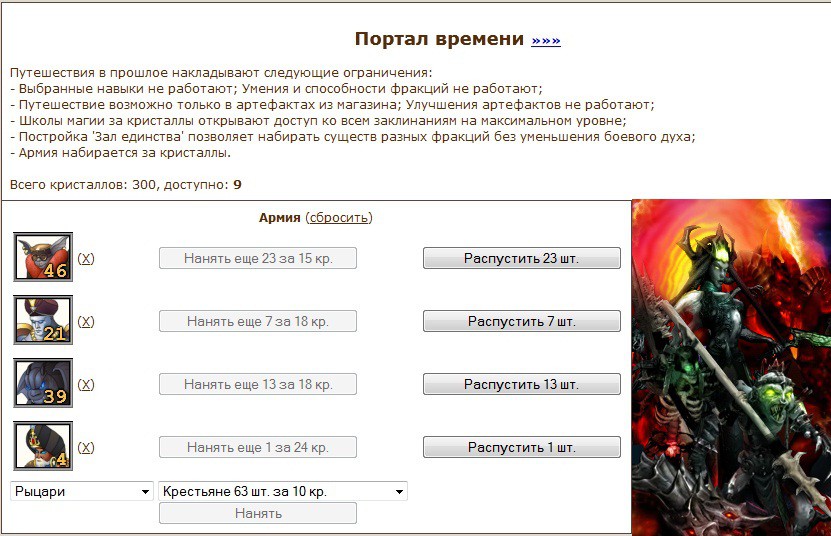Image resolution: width=831 pixels, height=536 pixels.
Task: Open the 'Рыцари' faction dropdown
Action: point(82,491)
